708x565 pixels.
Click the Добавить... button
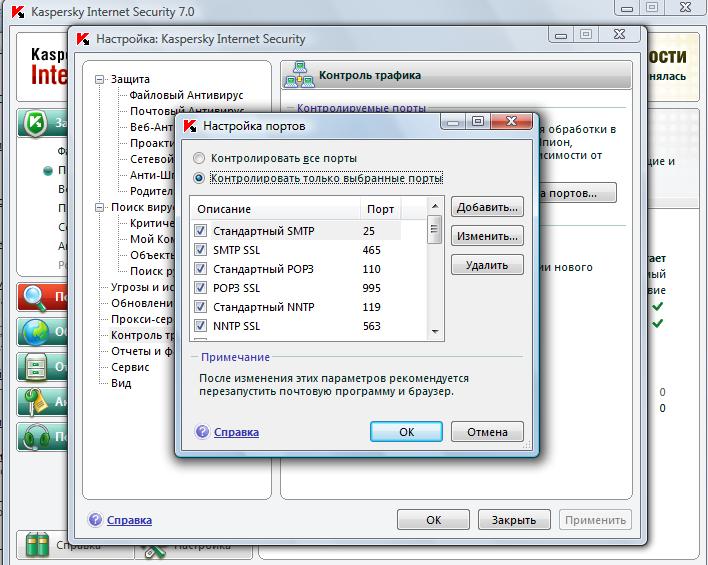click(487, 208)
